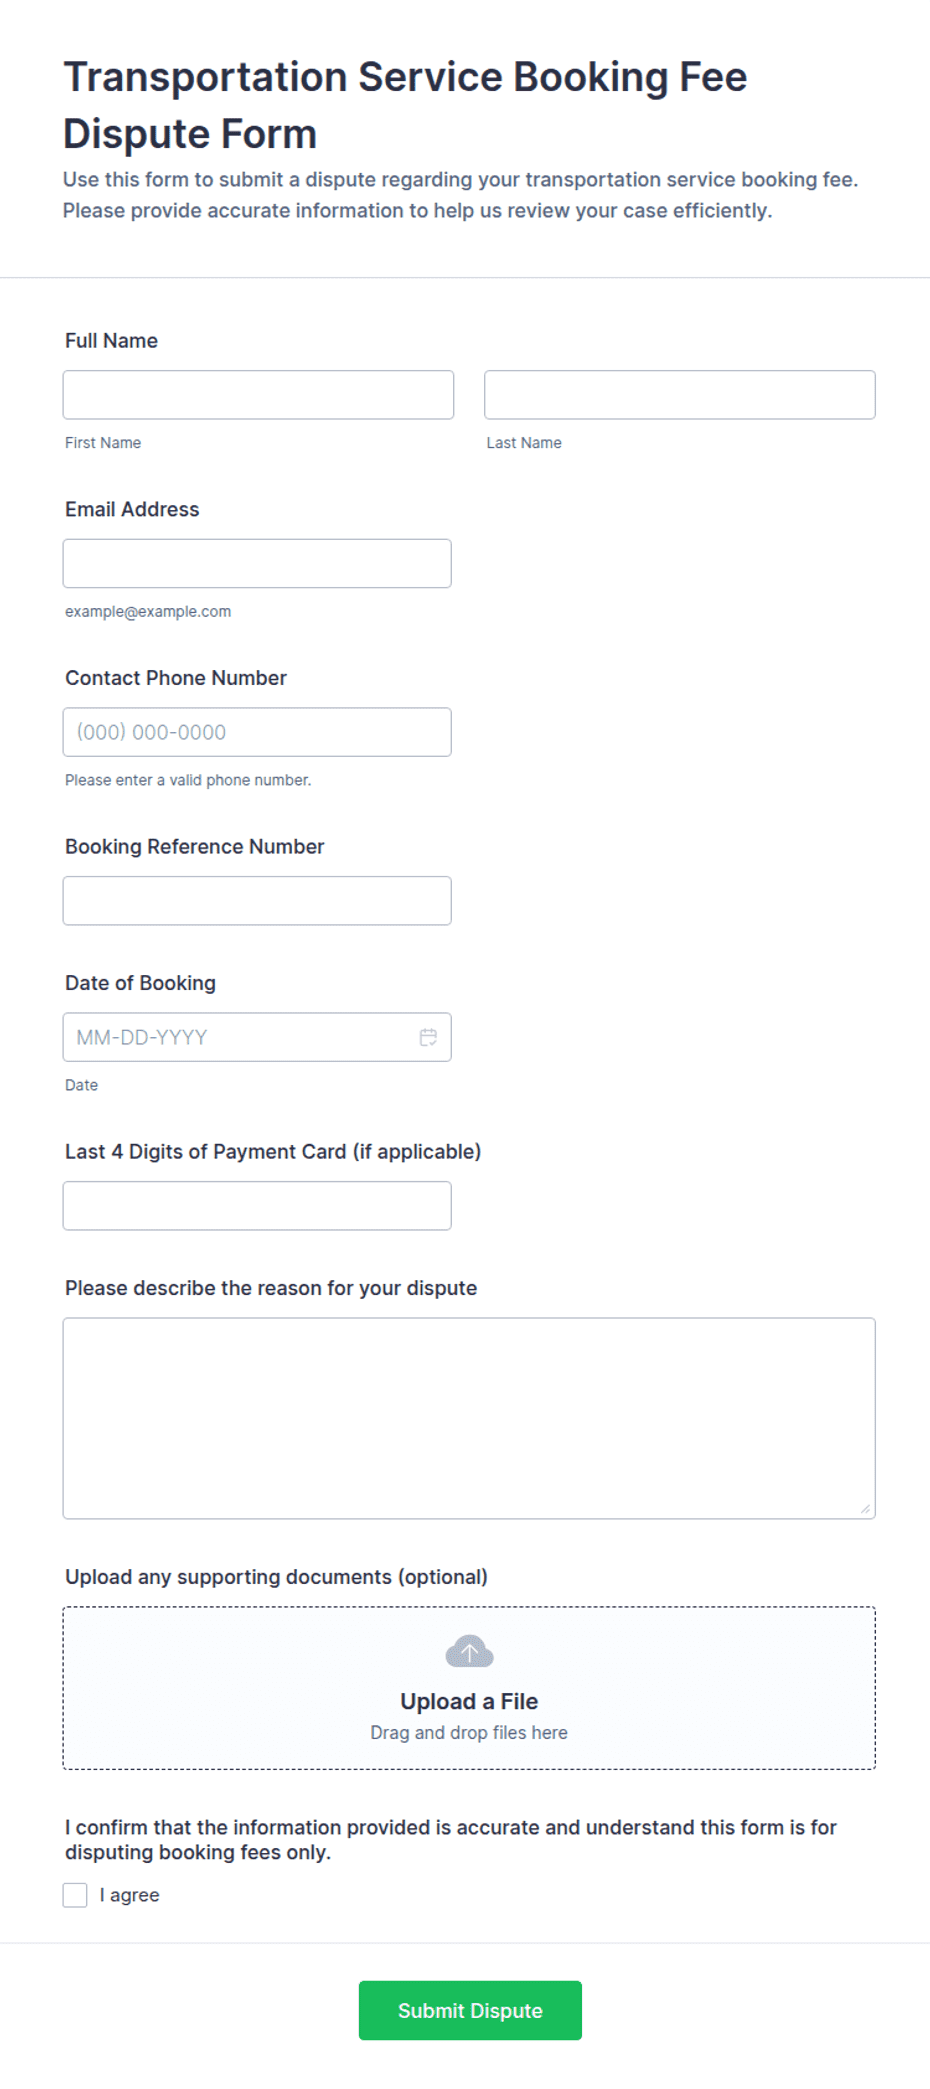Click the Email Address label
The image size is (930, 2089).
click(132, 509)
